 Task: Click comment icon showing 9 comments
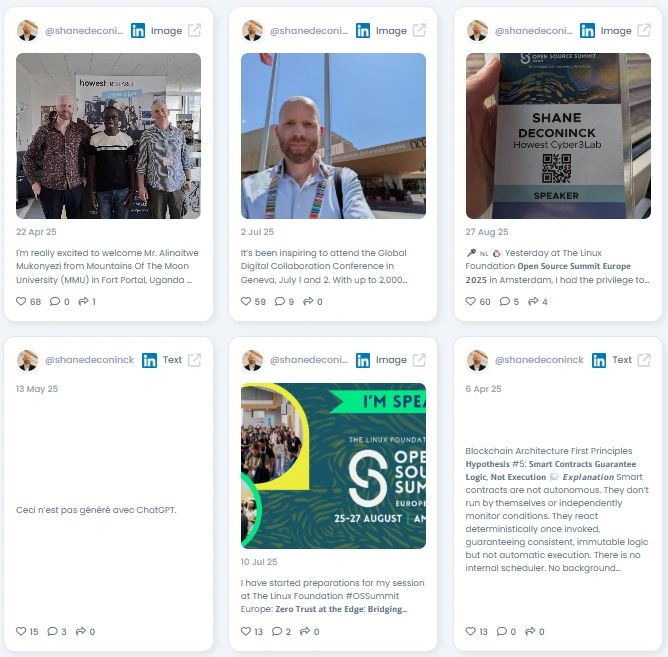click(x=279, y=301)
